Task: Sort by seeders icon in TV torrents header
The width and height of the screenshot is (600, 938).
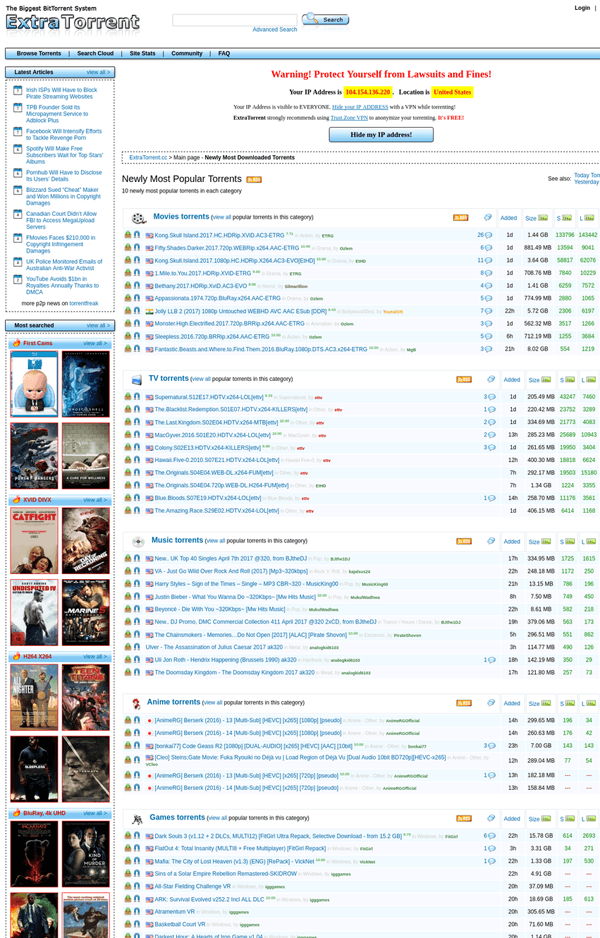Action: 570,379
